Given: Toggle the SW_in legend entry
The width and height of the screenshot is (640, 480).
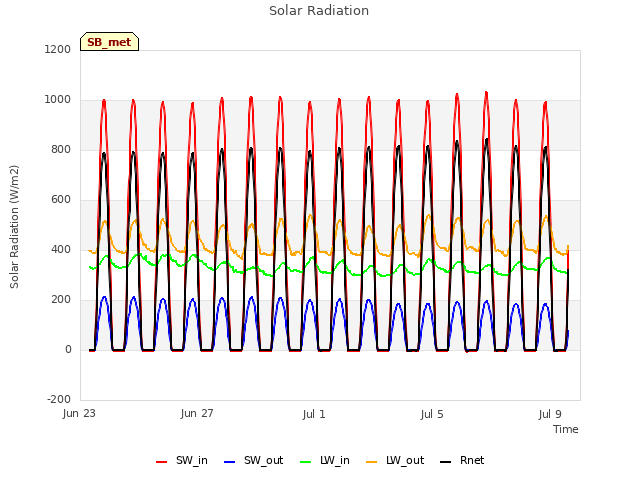Looking at the screenshot, I should pyautogui.click(x=182, y=460).
